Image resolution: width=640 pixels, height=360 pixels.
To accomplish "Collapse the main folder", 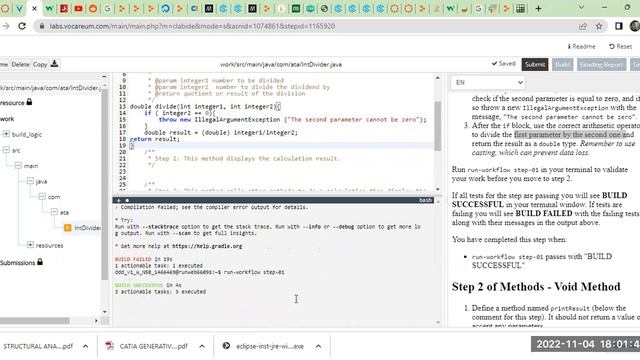I will click(18, 165).
